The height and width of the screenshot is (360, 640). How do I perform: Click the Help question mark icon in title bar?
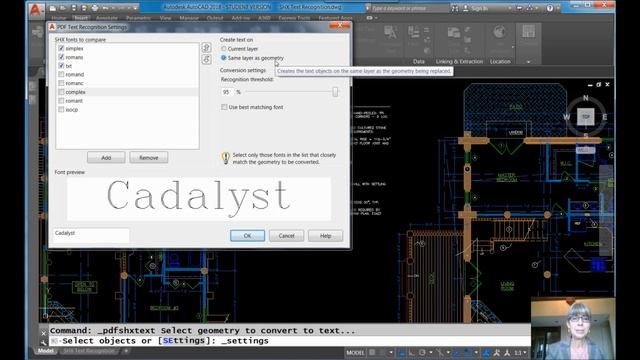pyautogui.click(x=550, y=8)
